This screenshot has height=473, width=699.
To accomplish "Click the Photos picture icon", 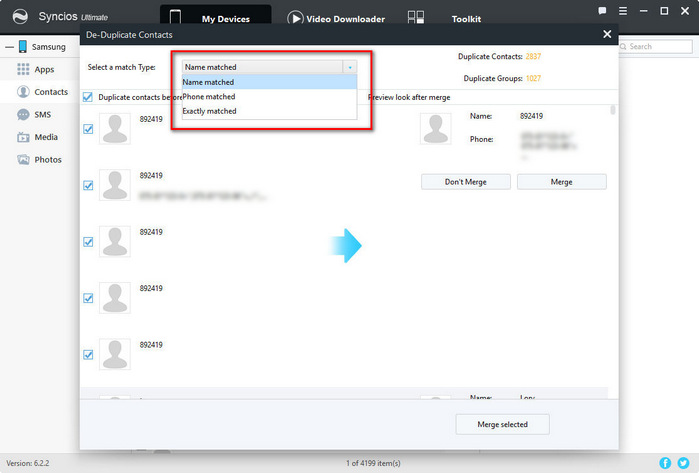I will click(x=23, y=159).
